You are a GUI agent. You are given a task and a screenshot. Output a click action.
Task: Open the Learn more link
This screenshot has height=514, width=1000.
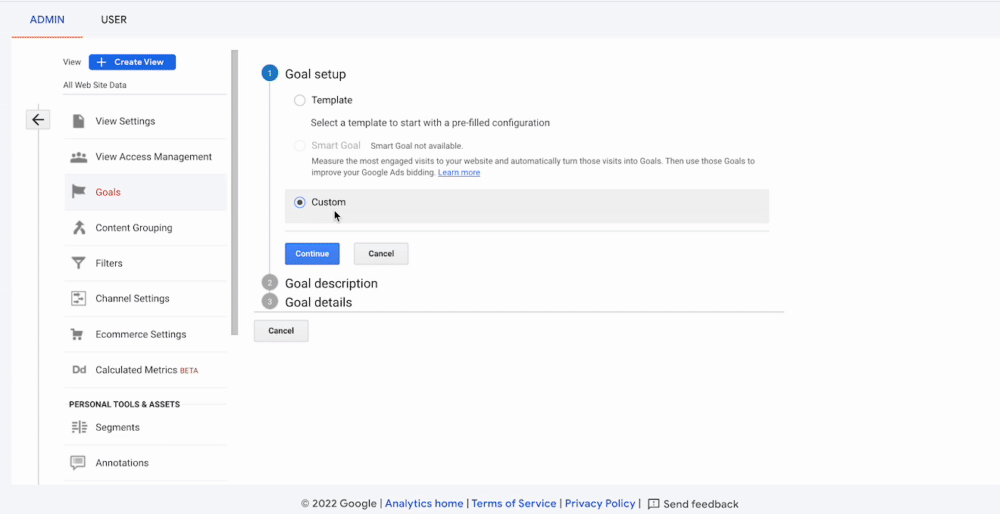point(459,173)
